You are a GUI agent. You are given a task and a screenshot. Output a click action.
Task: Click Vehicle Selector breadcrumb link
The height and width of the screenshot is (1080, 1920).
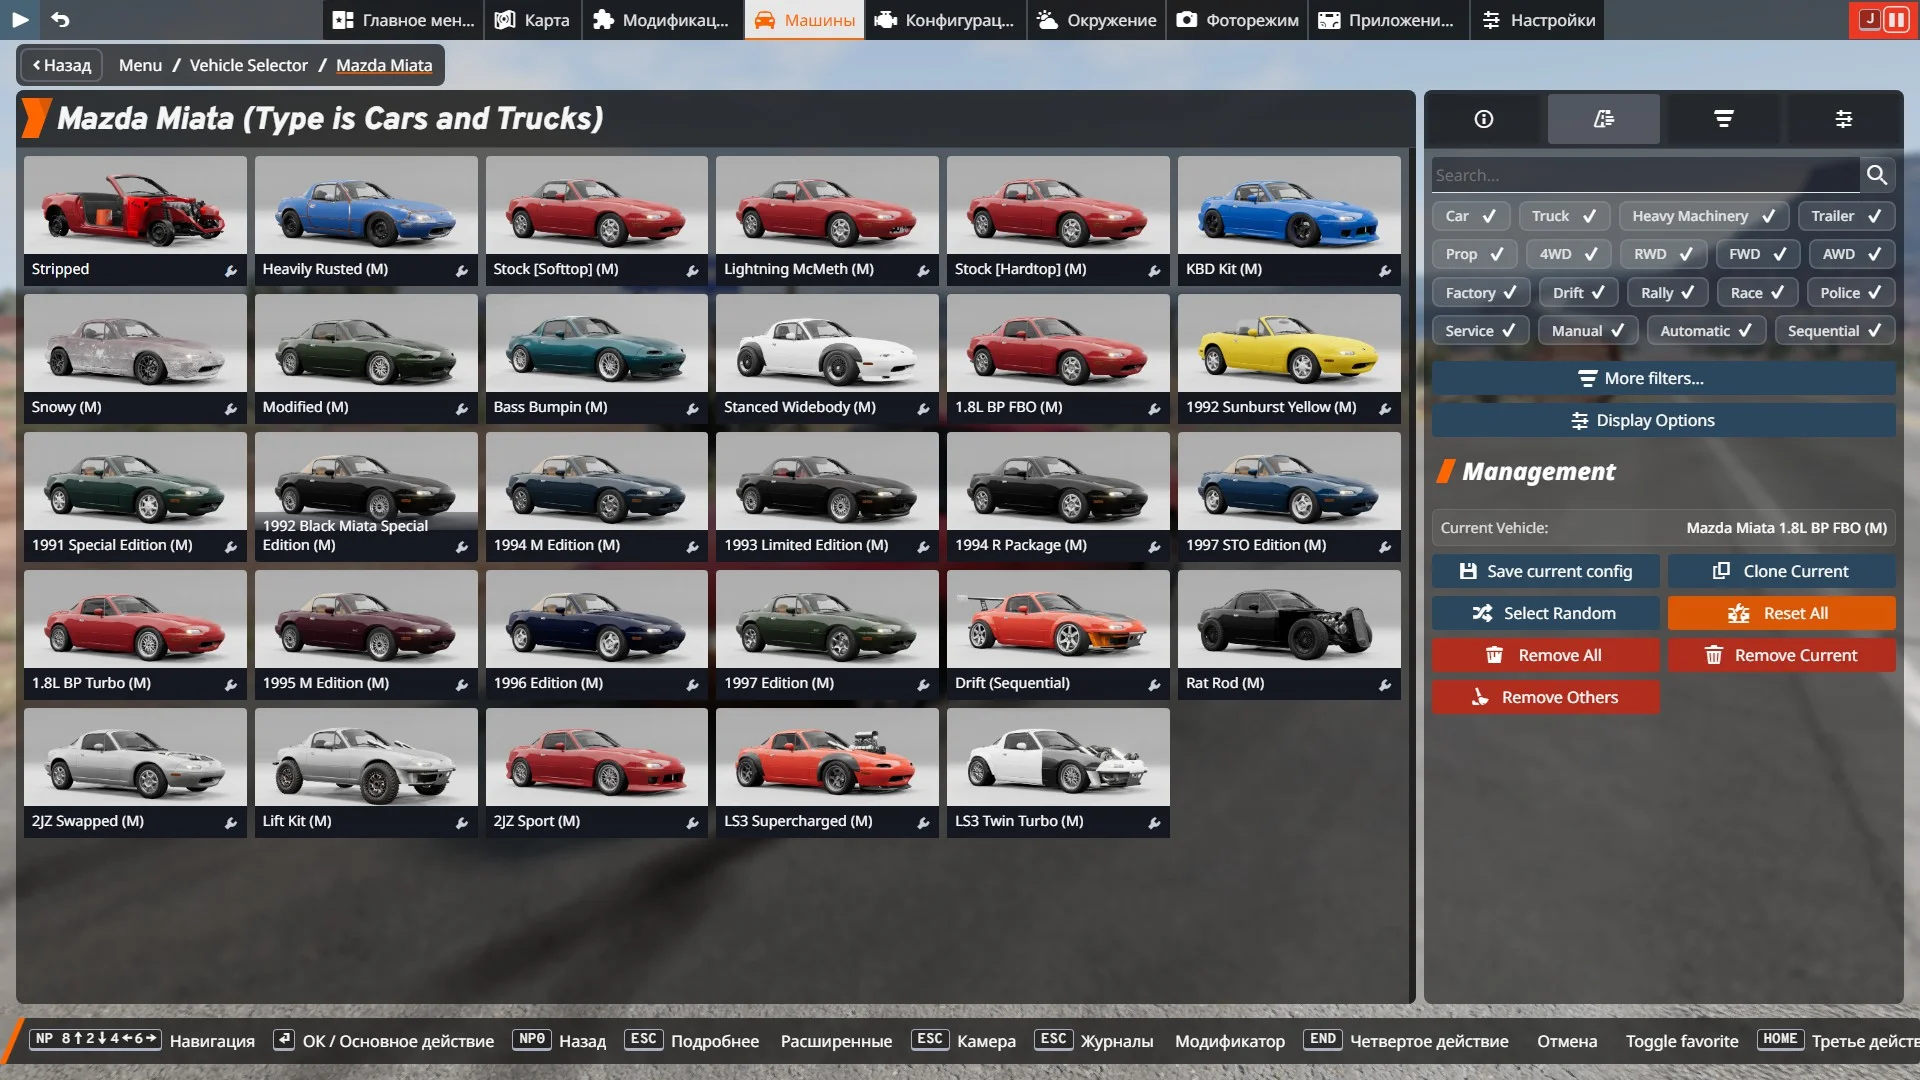[249, 65]
